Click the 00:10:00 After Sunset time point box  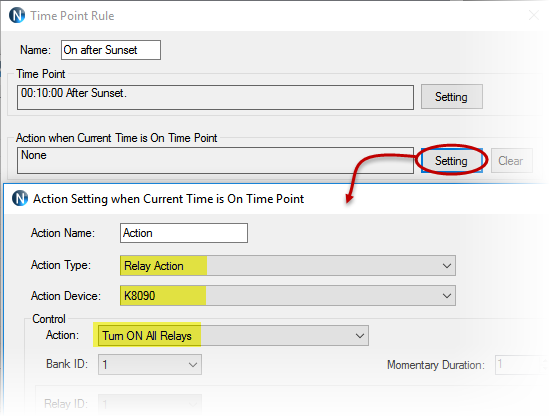click(215, 97)
